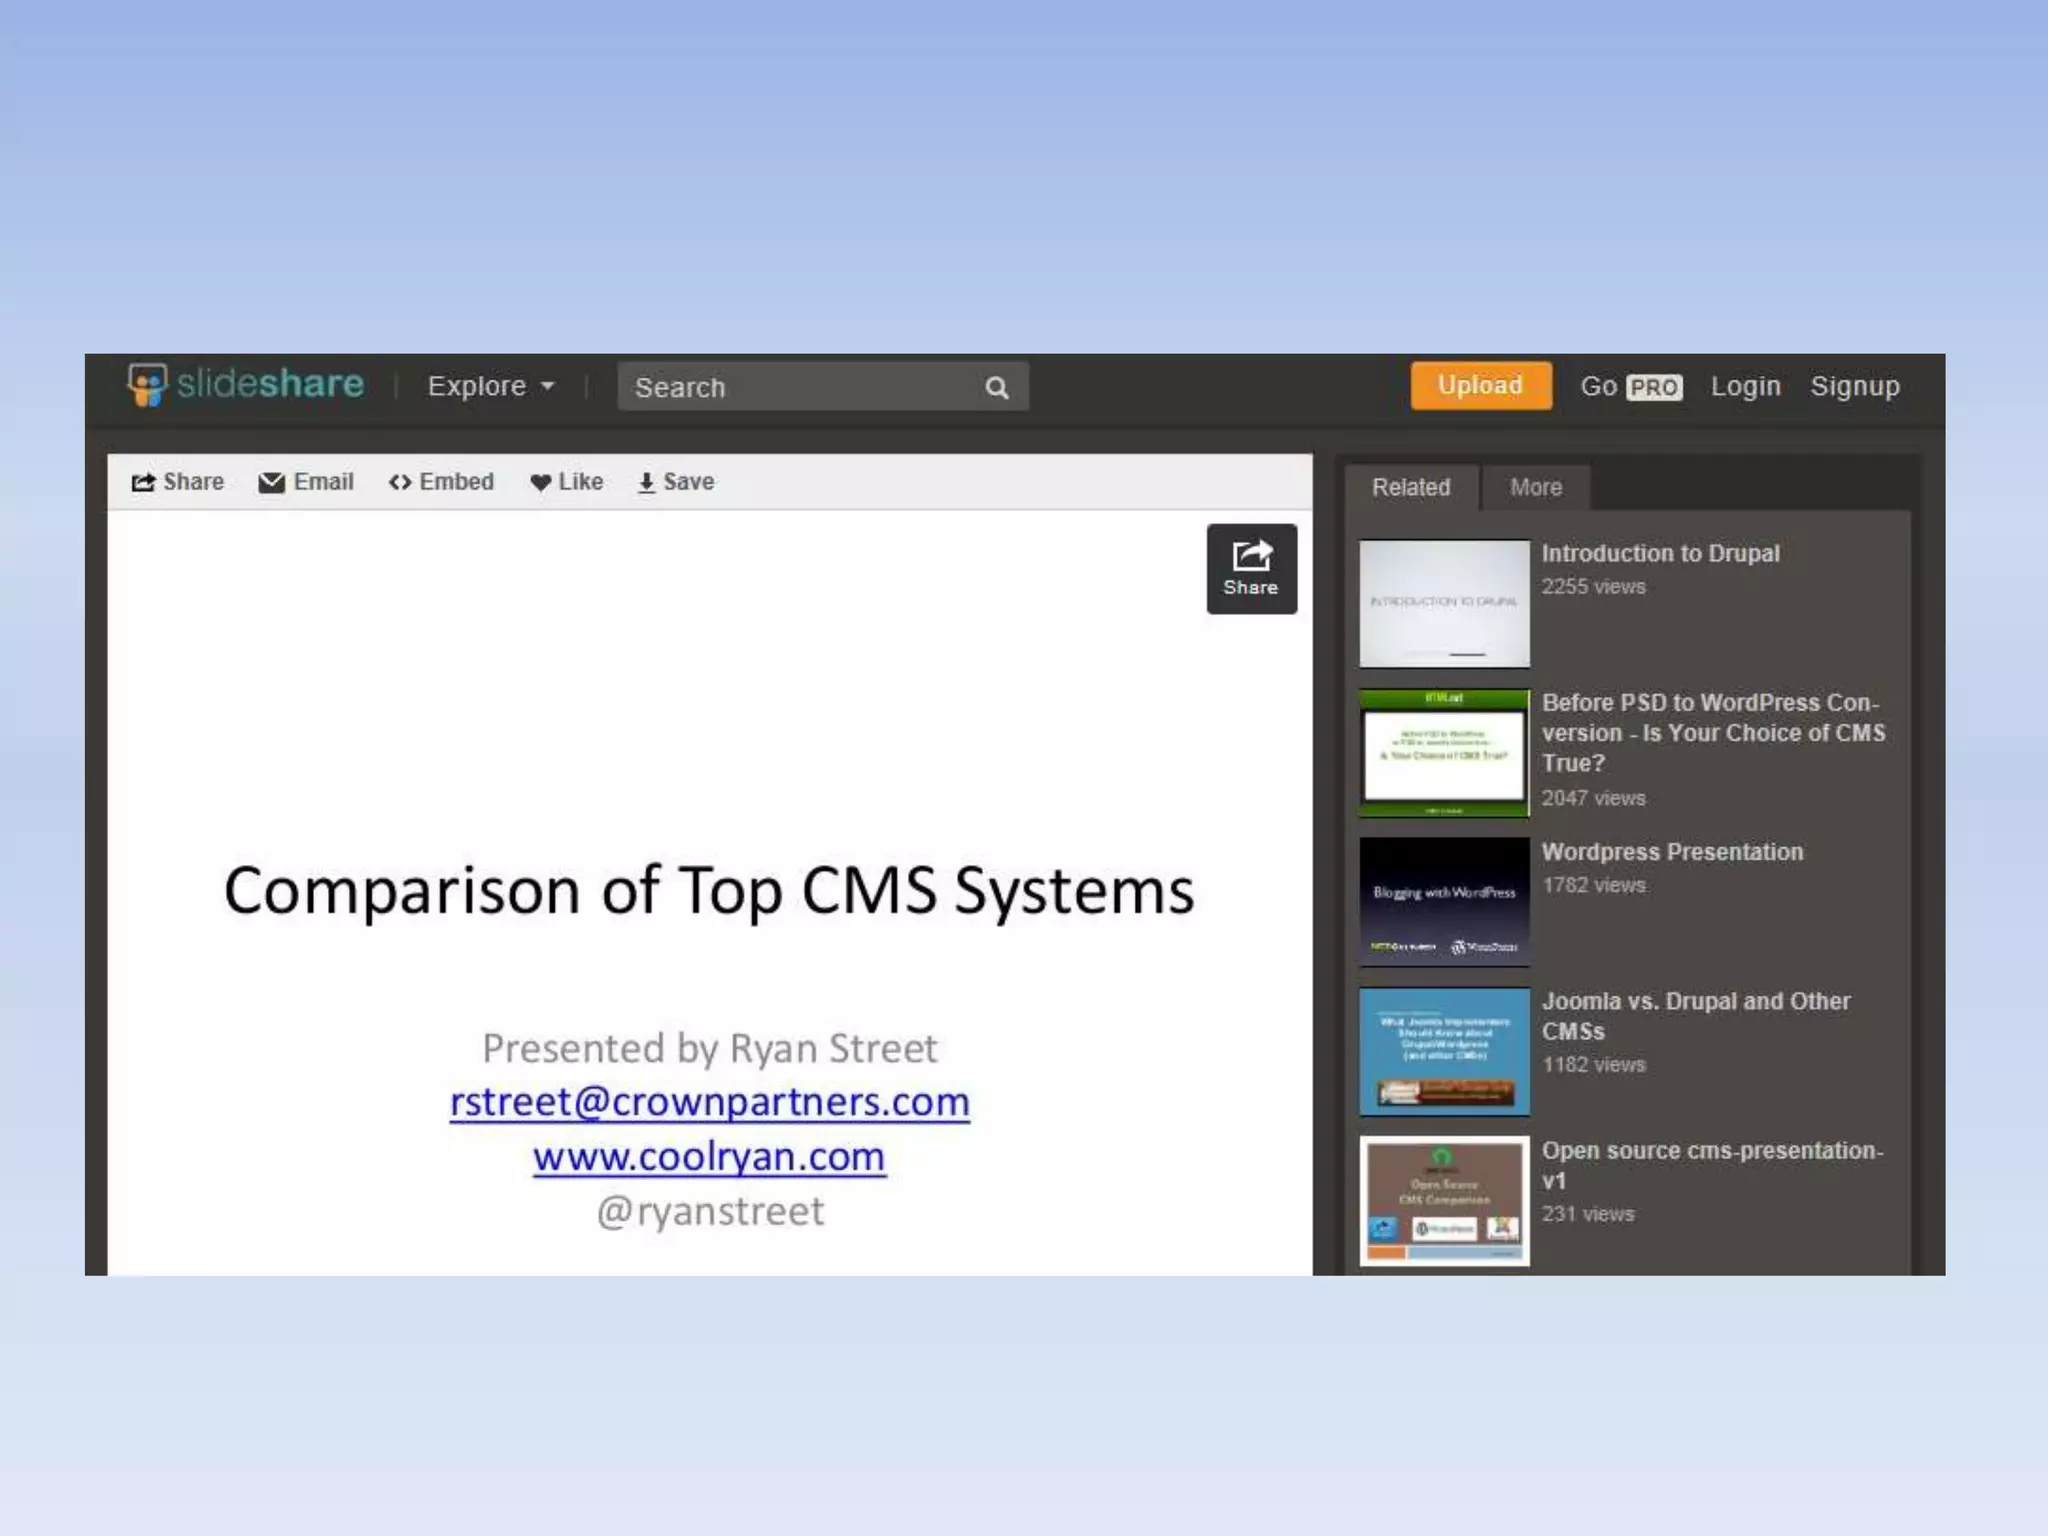Click the Signup link
This screenshot has height=1536, width=2048.
point(1854,387)
